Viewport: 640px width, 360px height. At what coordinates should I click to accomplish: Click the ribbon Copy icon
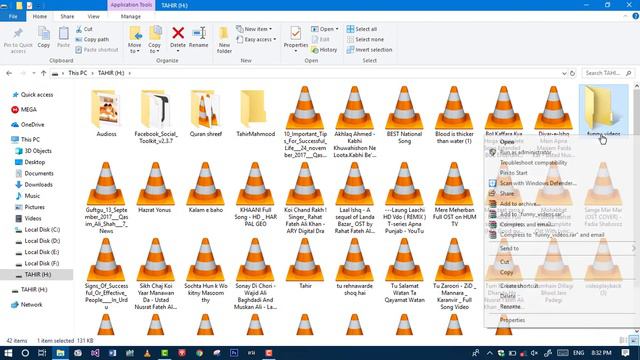(44, 38)
